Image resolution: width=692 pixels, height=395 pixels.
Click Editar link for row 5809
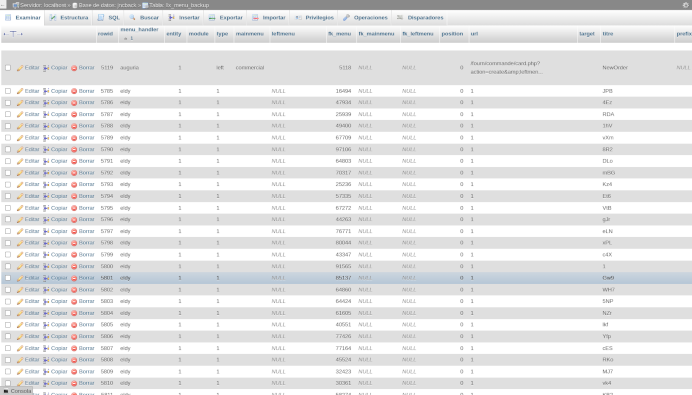click(x=32, y=372)
